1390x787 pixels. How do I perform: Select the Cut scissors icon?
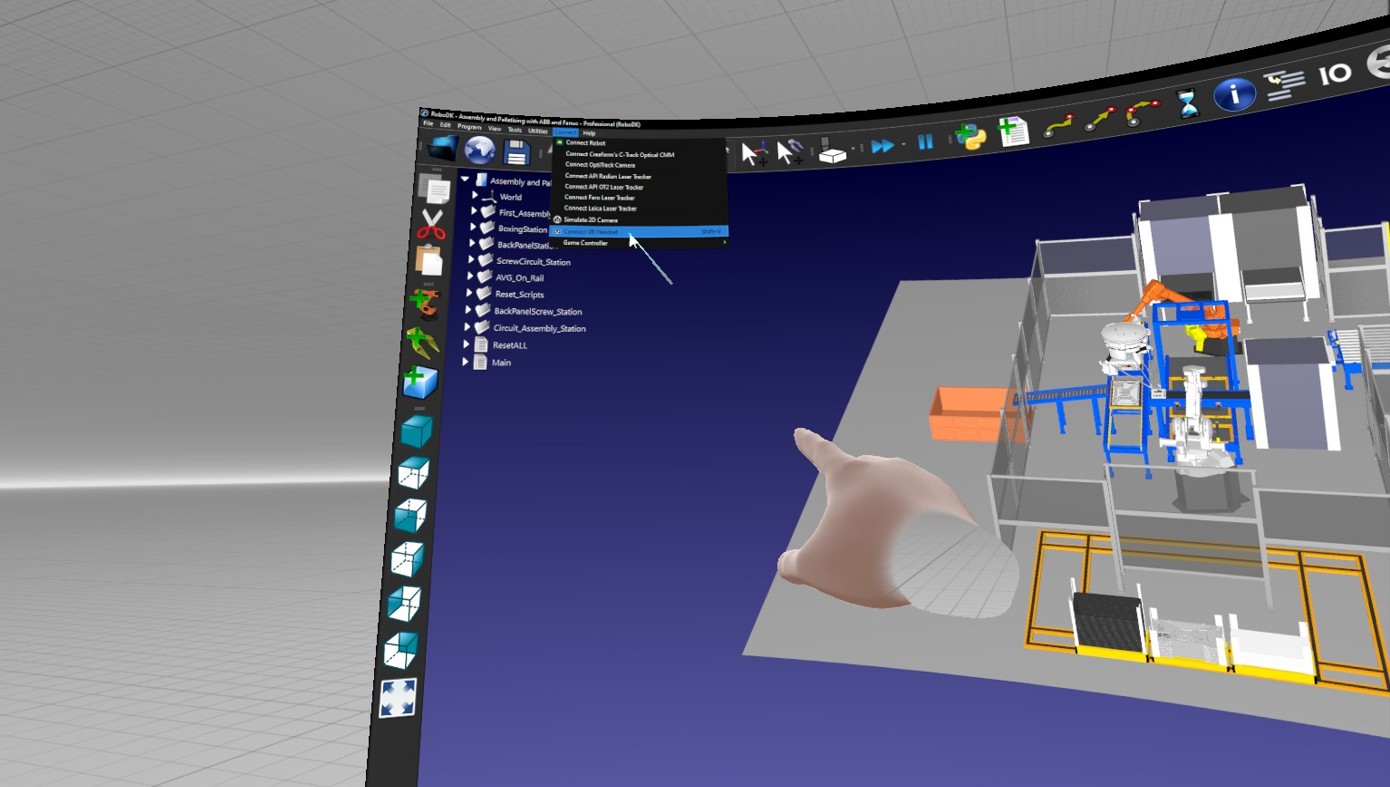tap(431, 225)
